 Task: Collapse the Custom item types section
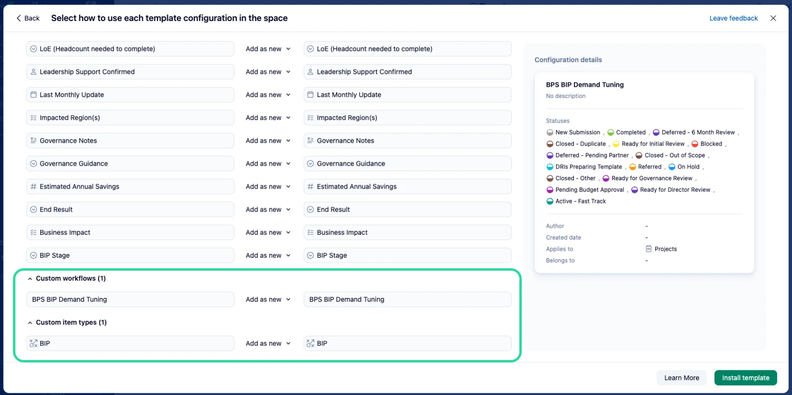[30, 322]
